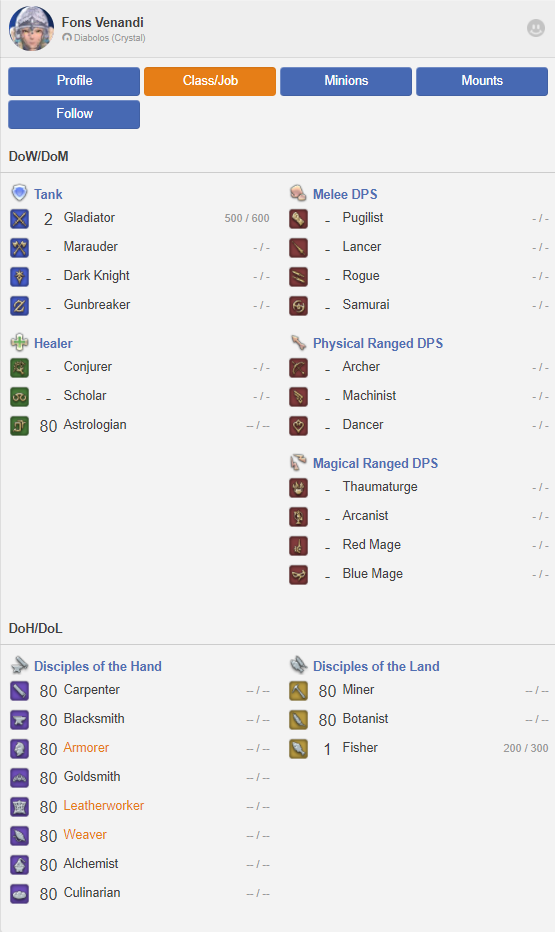Click the Blacksmith anvil icon
This screenshot has width=555, height=932.
[20, 720]
